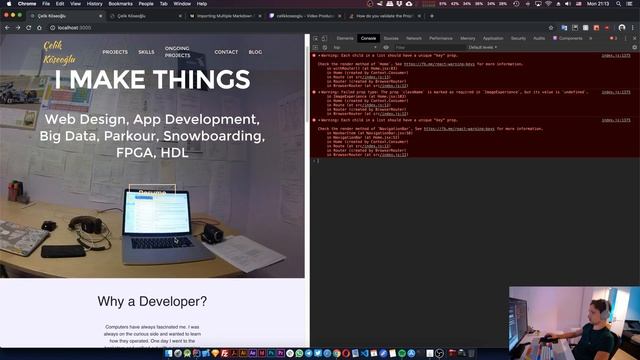This screenshot has width=640, height=360.
Task: Expand the first unique key warning
Action: pos(319,55)
